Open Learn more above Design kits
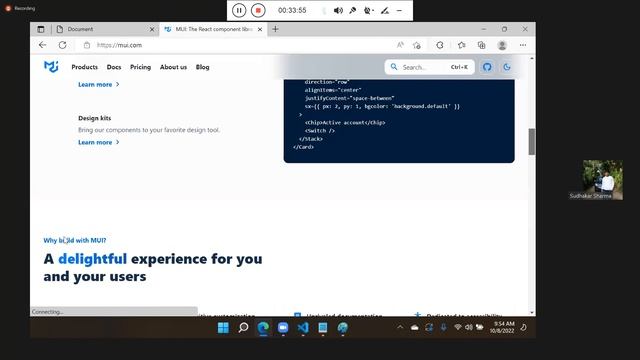Viewport: 640px width, 360px height. click(x=99, y=84)
